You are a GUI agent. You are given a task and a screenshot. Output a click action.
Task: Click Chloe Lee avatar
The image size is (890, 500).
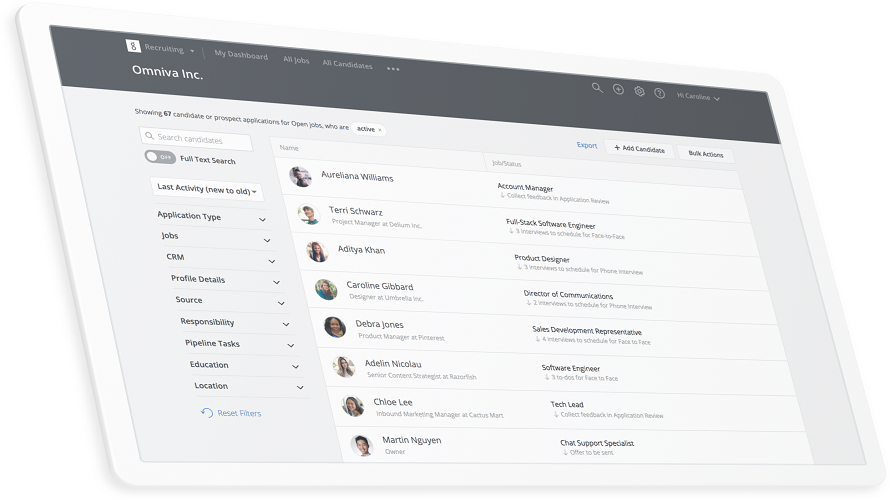tap(352, 406)
